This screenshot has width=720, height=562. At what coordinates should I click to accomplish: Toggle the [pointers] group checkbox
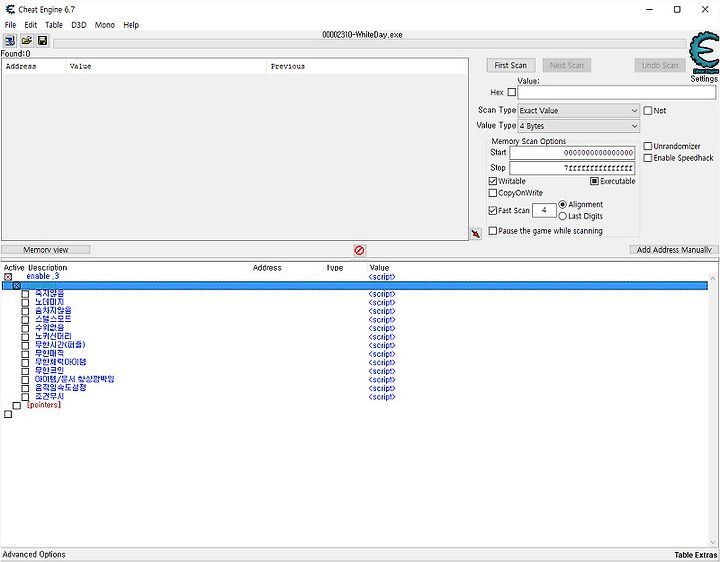(17, 405)
